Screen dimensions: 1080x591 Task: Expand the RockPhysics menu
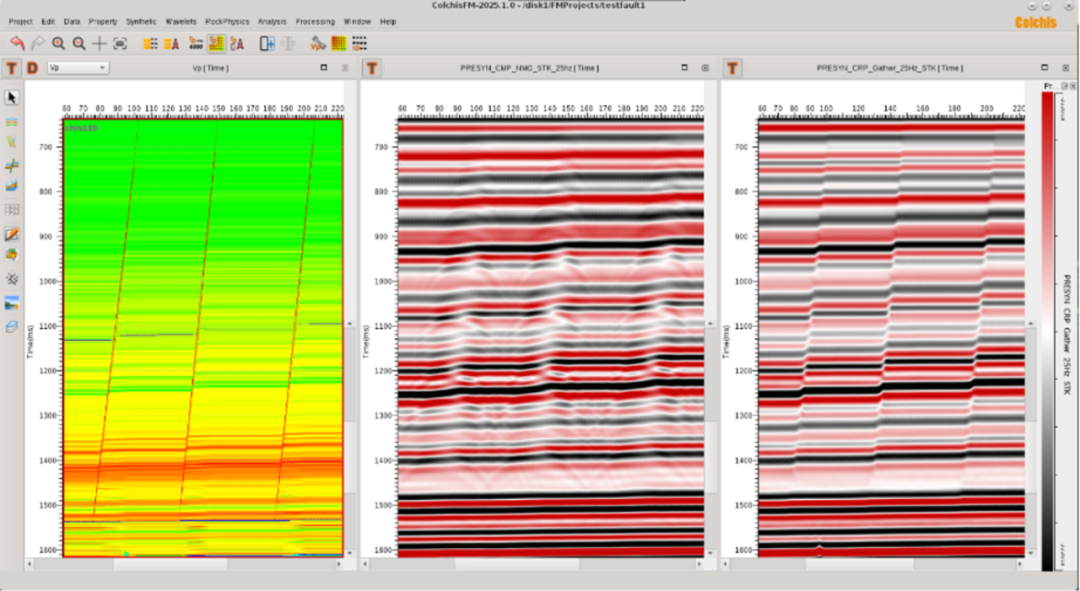pyautogui.click(x=227, y=21)
